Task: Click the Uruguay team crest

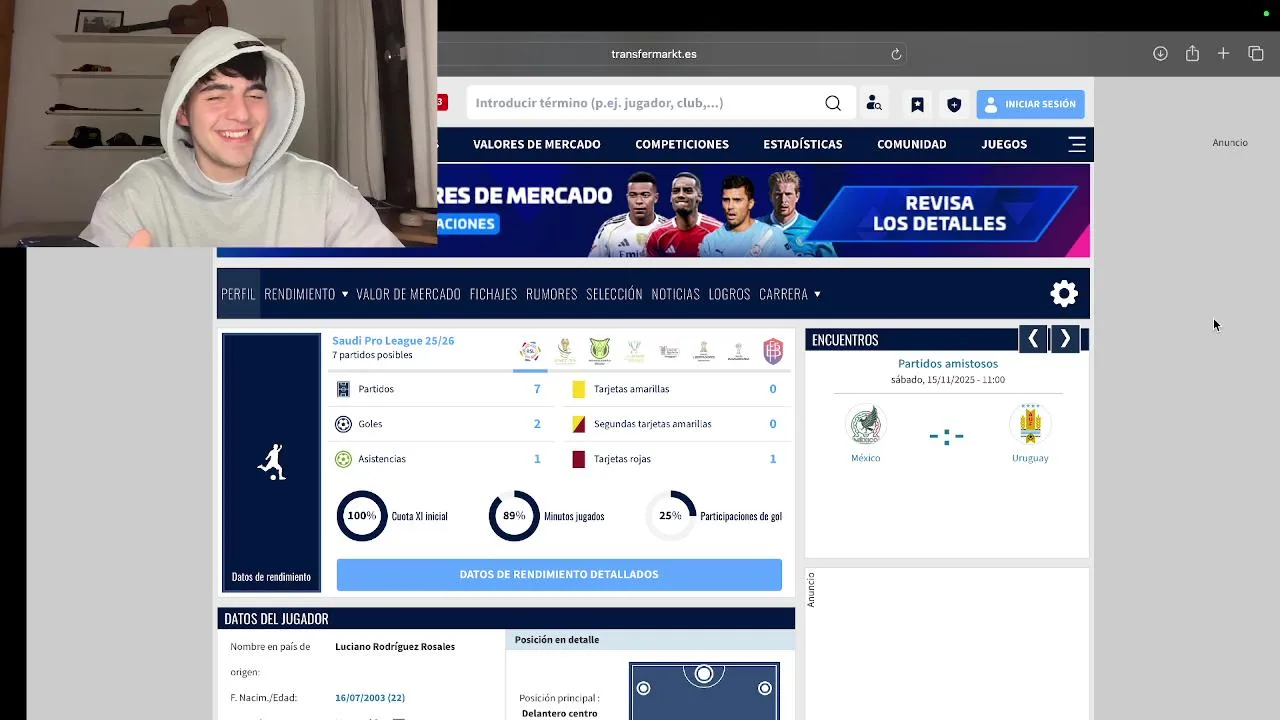Action: click(1030, 425)
